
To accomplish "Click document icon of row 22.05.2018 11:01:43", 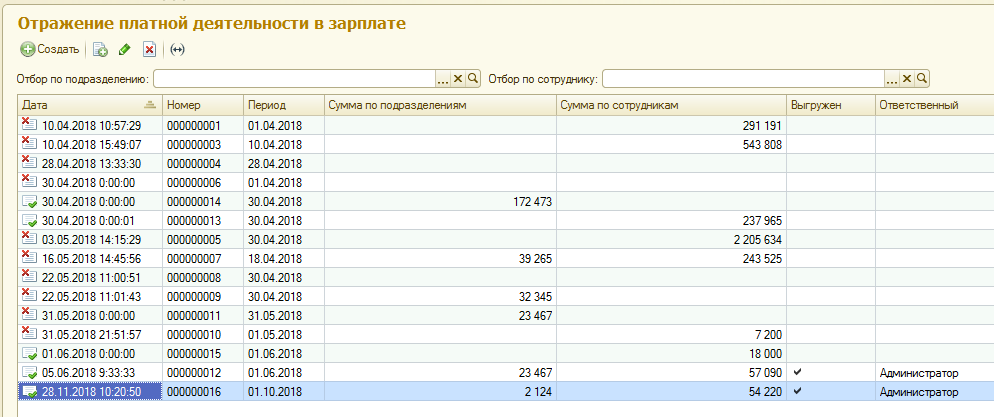I will (x=29, y=296).
